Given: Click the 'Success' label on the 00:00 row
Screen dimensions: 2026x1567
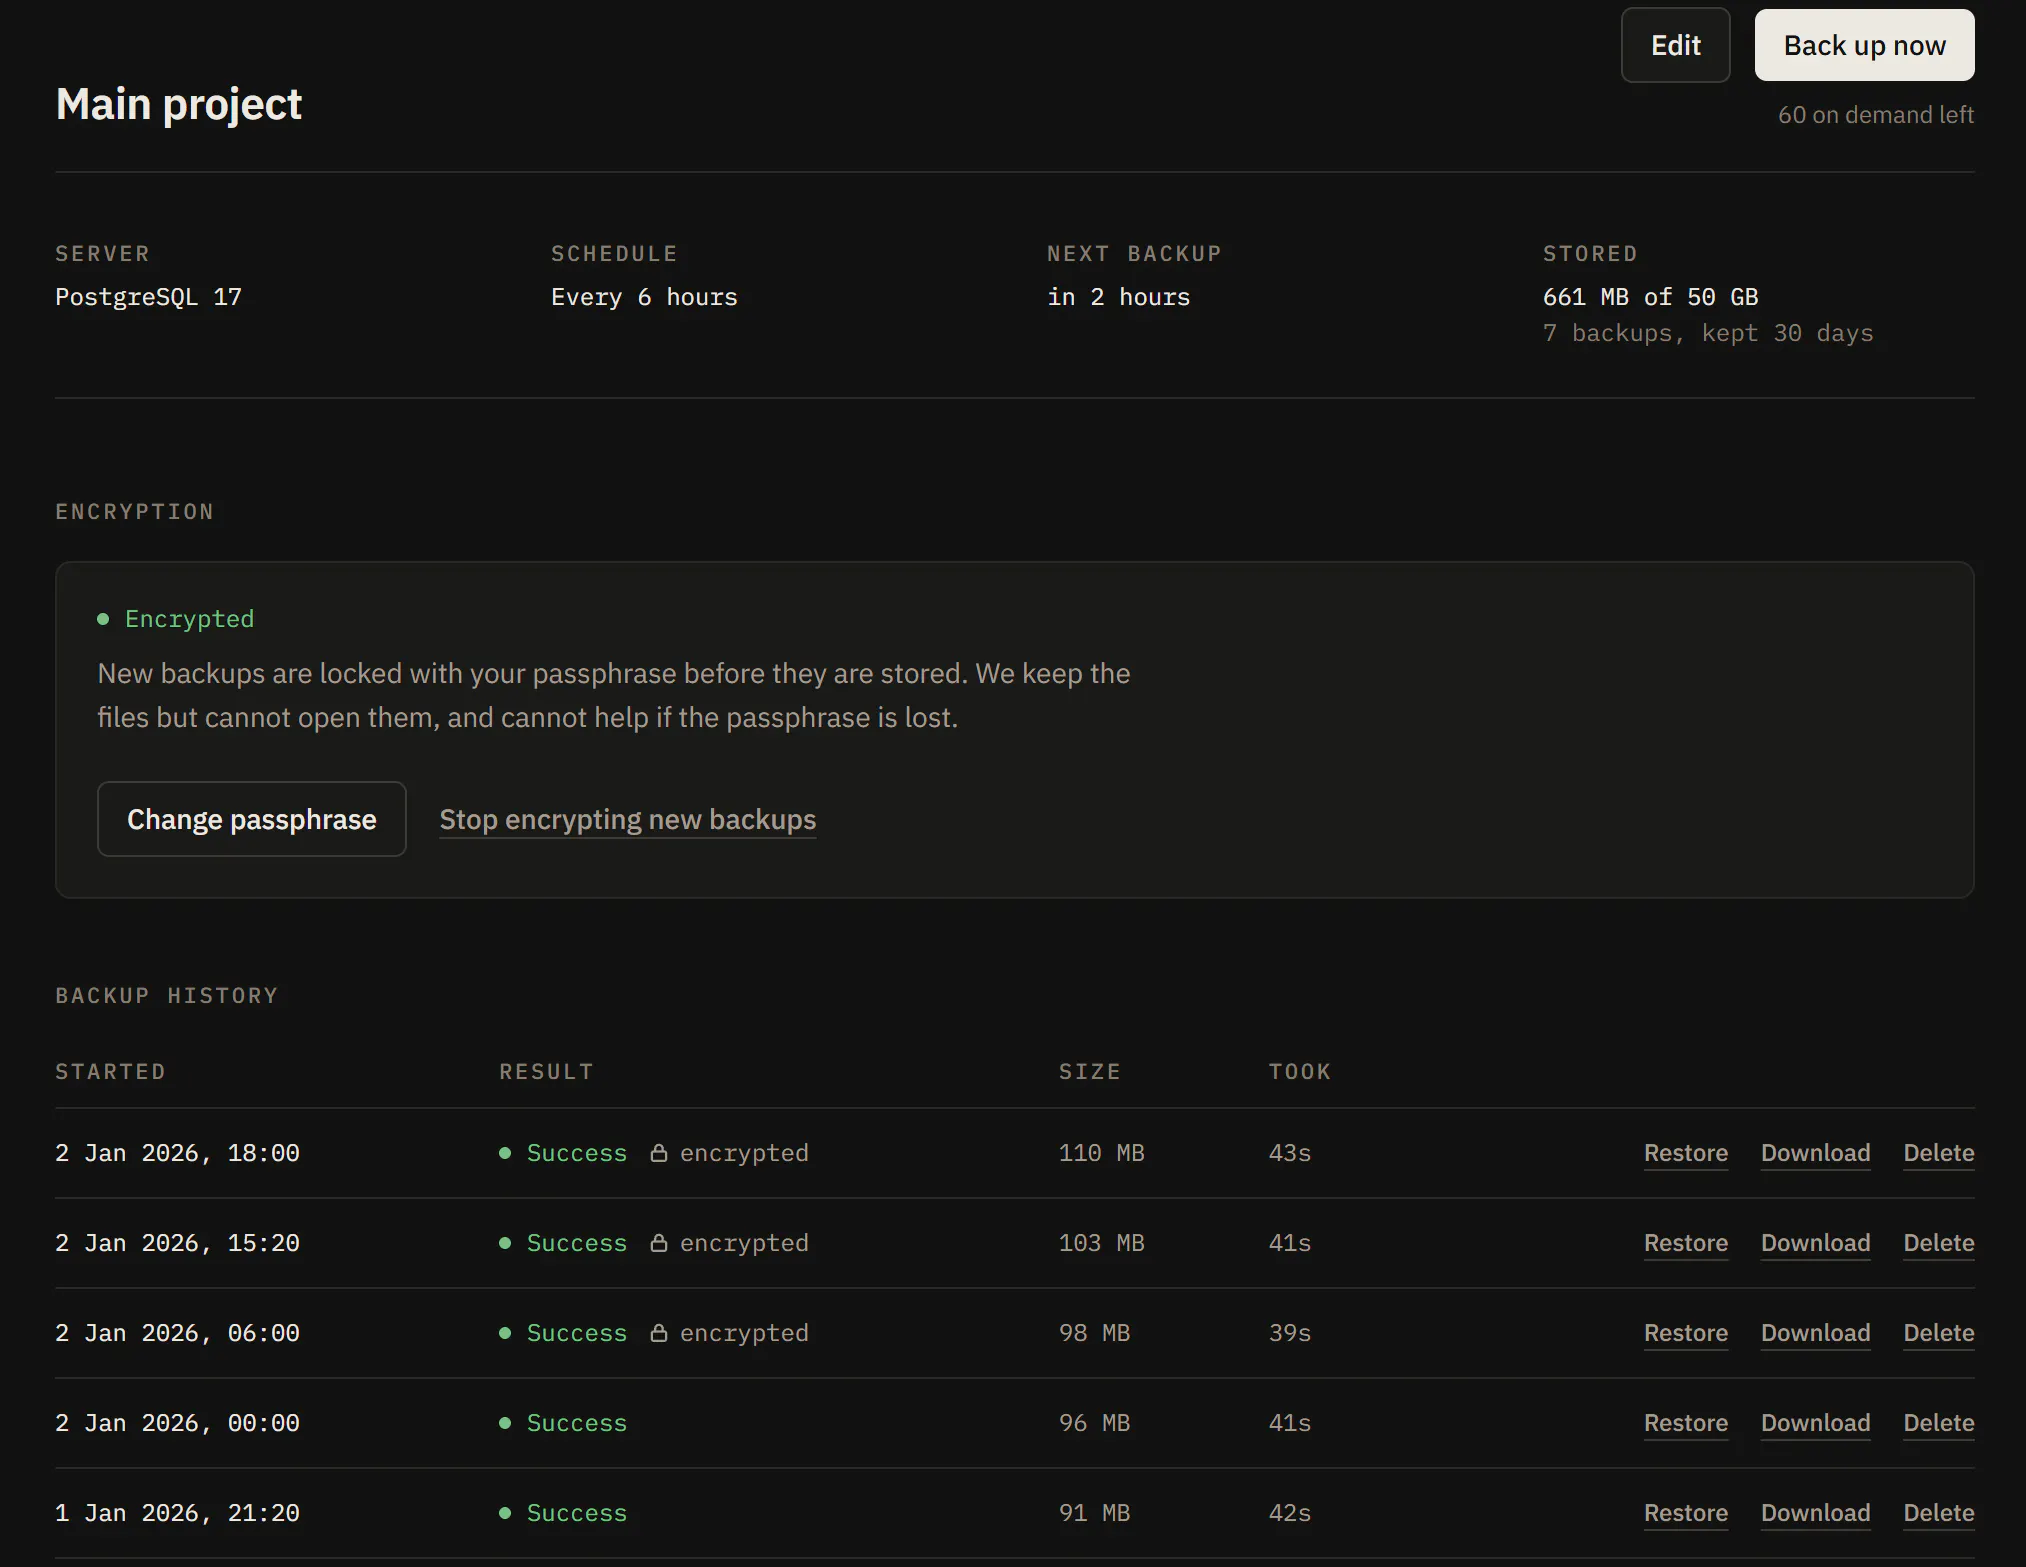Looking at the screenshot, I should coord(577,1423).
